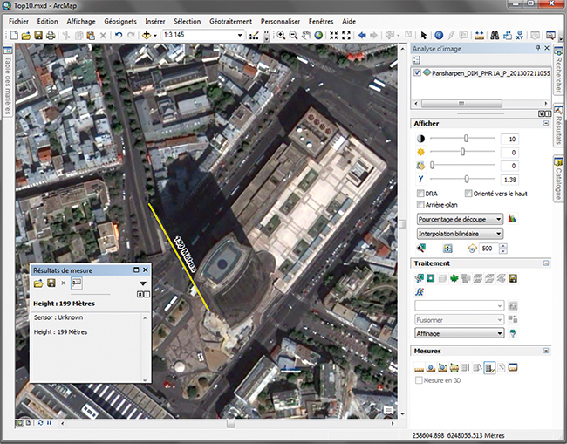Pin the Analyse d'image panel
This screenshot has height=444, width=567.
click(538, 48)
